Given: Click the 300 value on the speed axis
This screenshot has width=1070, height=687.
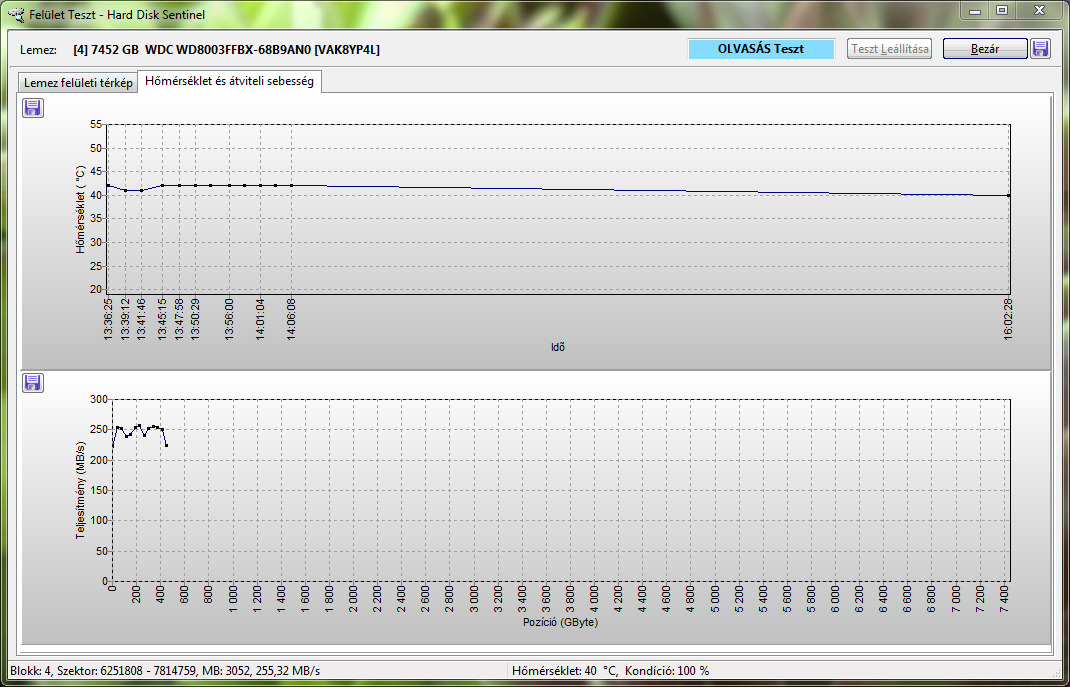Looking at the screenshot, I should (x=100, y=400).
